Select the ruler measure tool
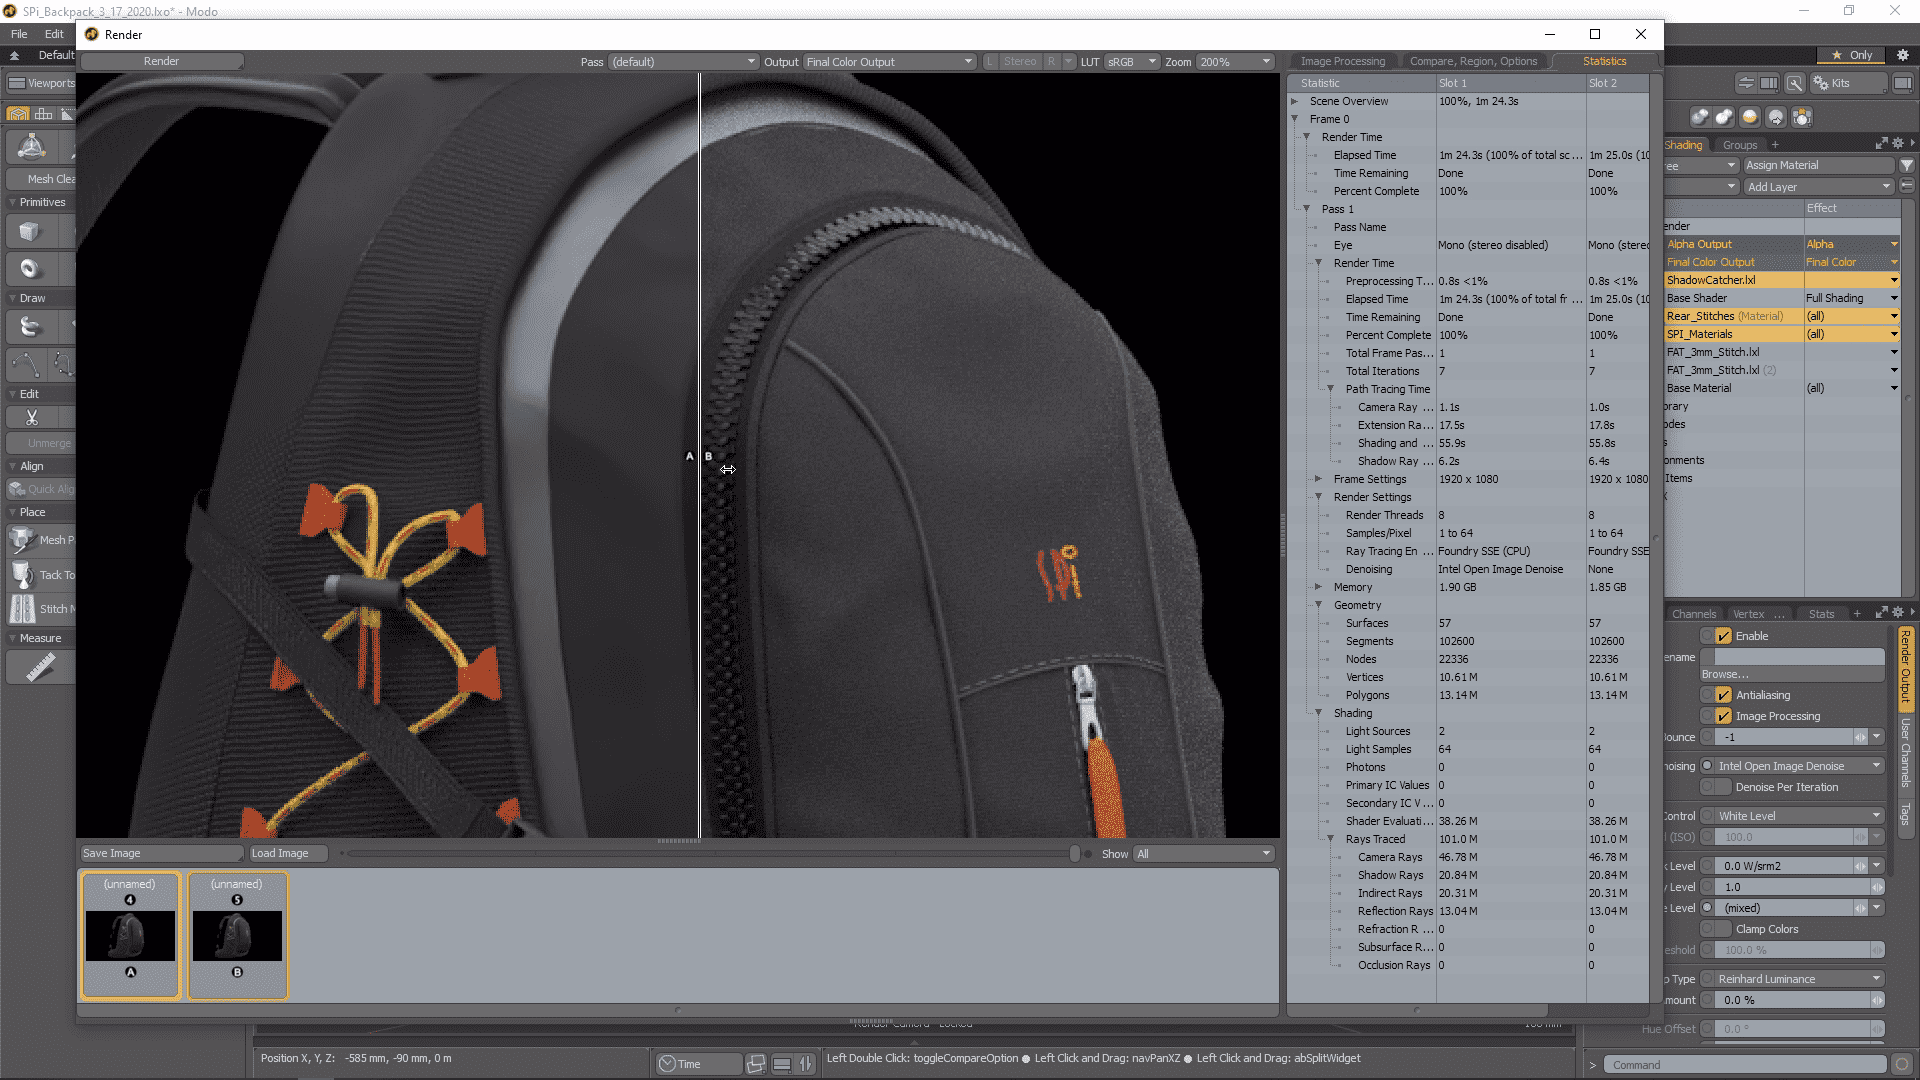 (x=40, y=667)
